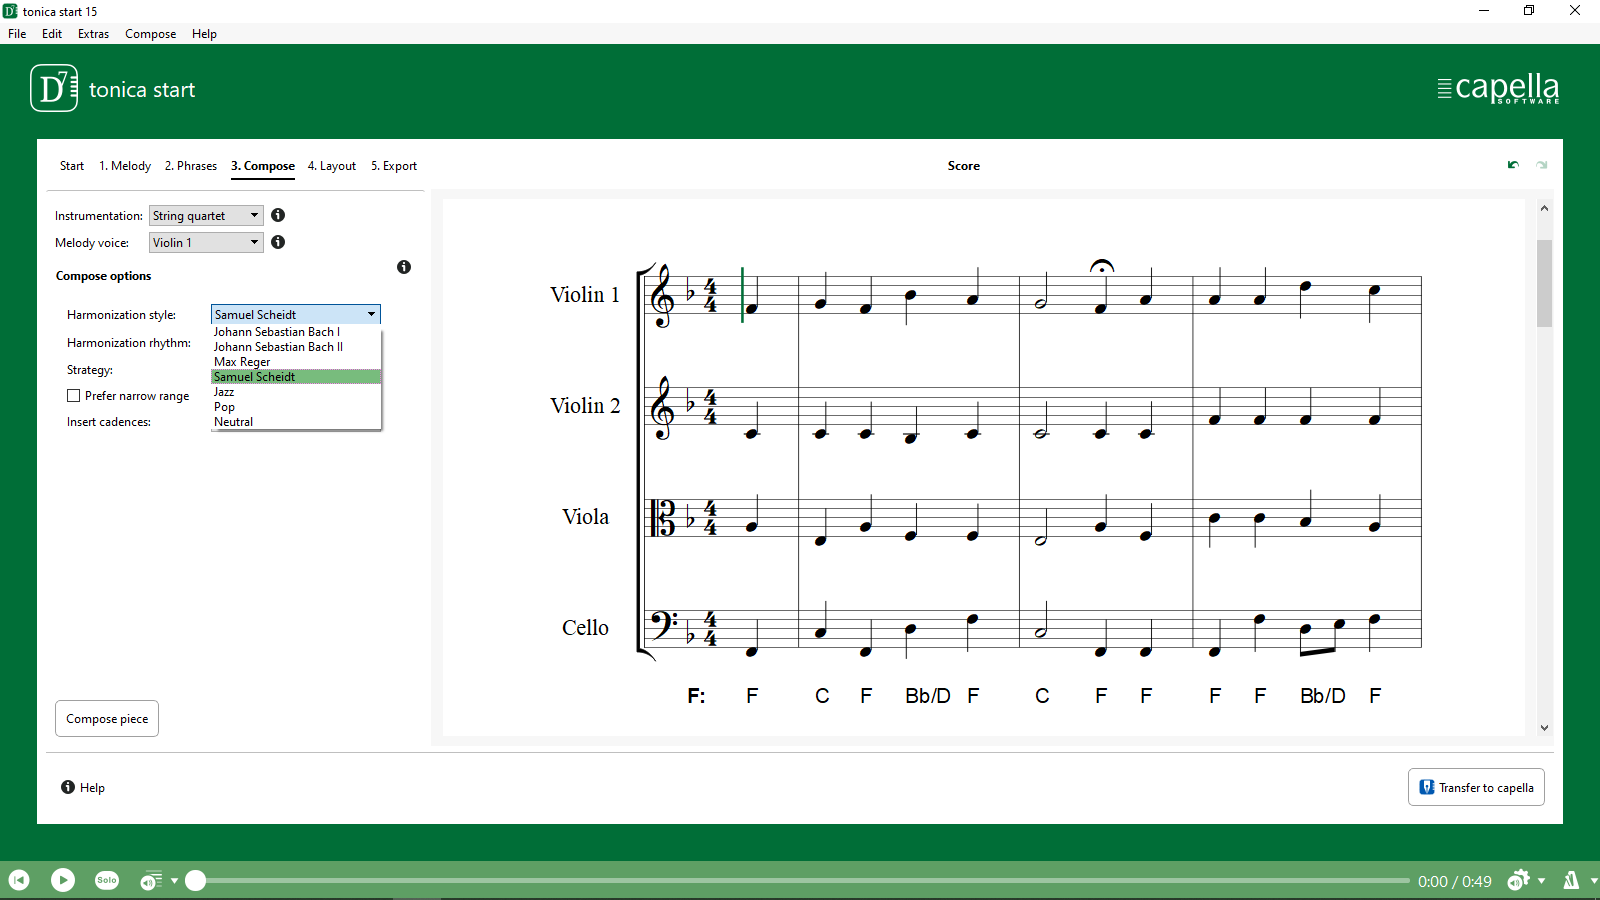Screen dimensions: 1600x900
Task: Click the score vertical scrollbar thumb
Action: tap(1544, 283)
